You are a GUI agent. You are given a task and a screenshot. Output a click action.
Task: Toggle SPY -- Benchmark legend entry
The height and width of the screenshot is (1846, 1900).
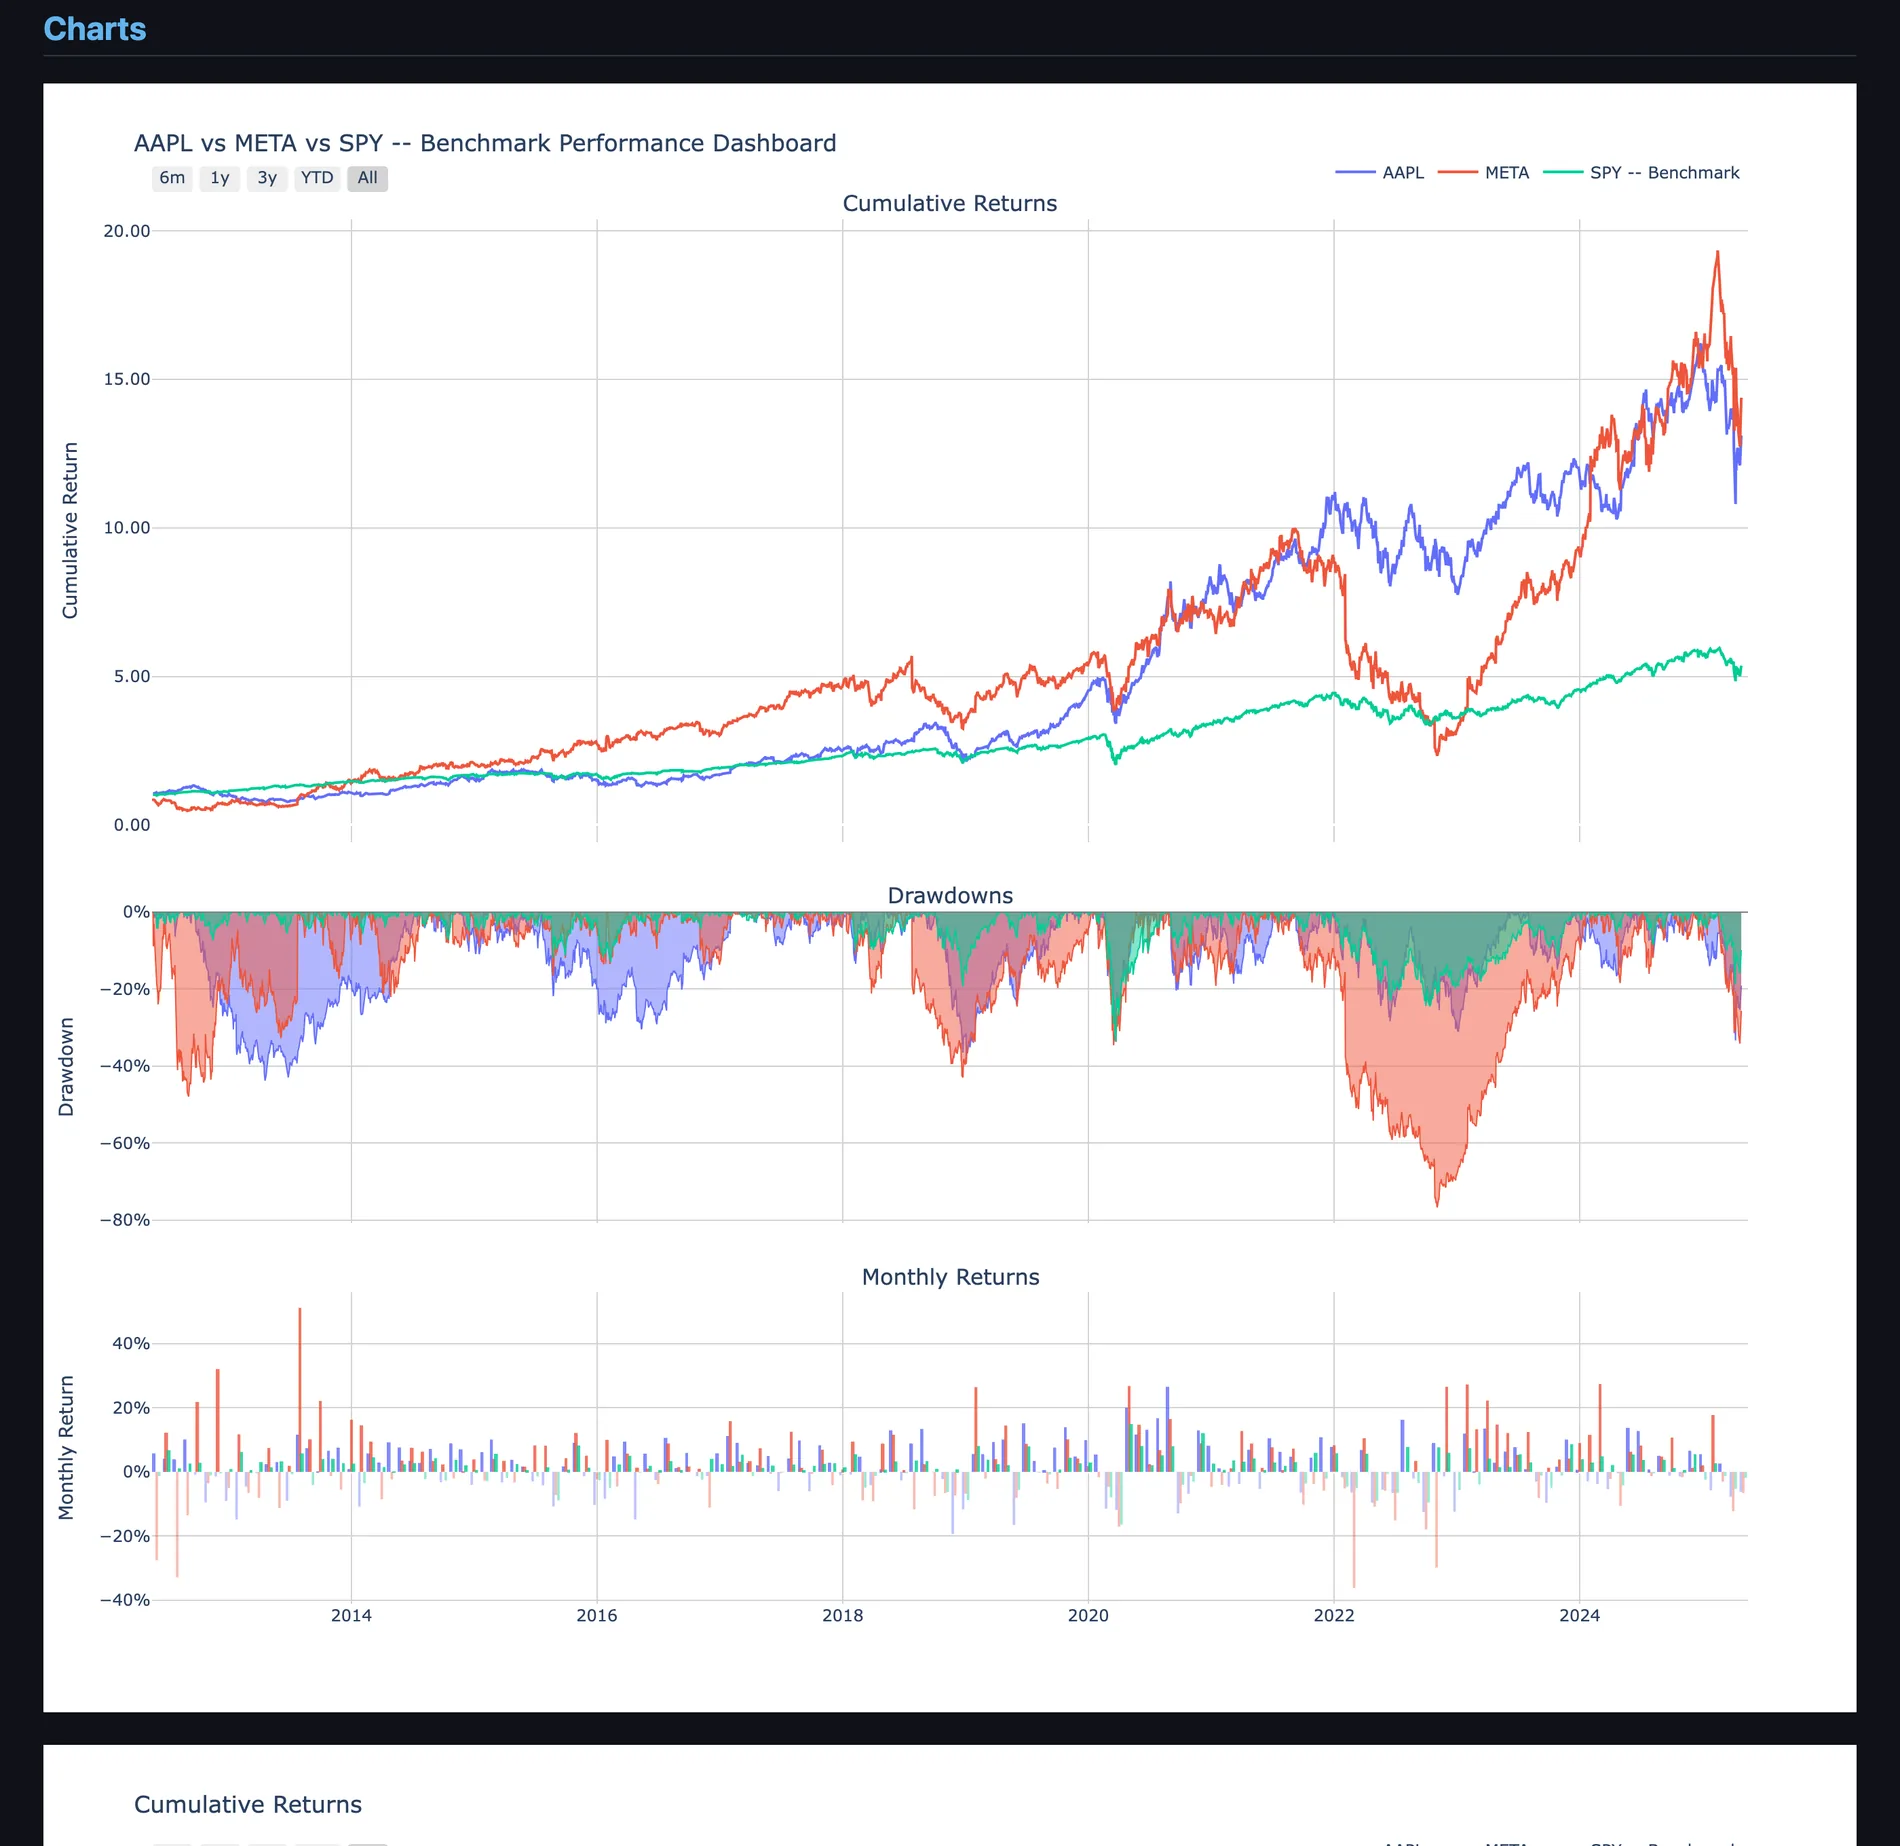tap(1641, 173)
